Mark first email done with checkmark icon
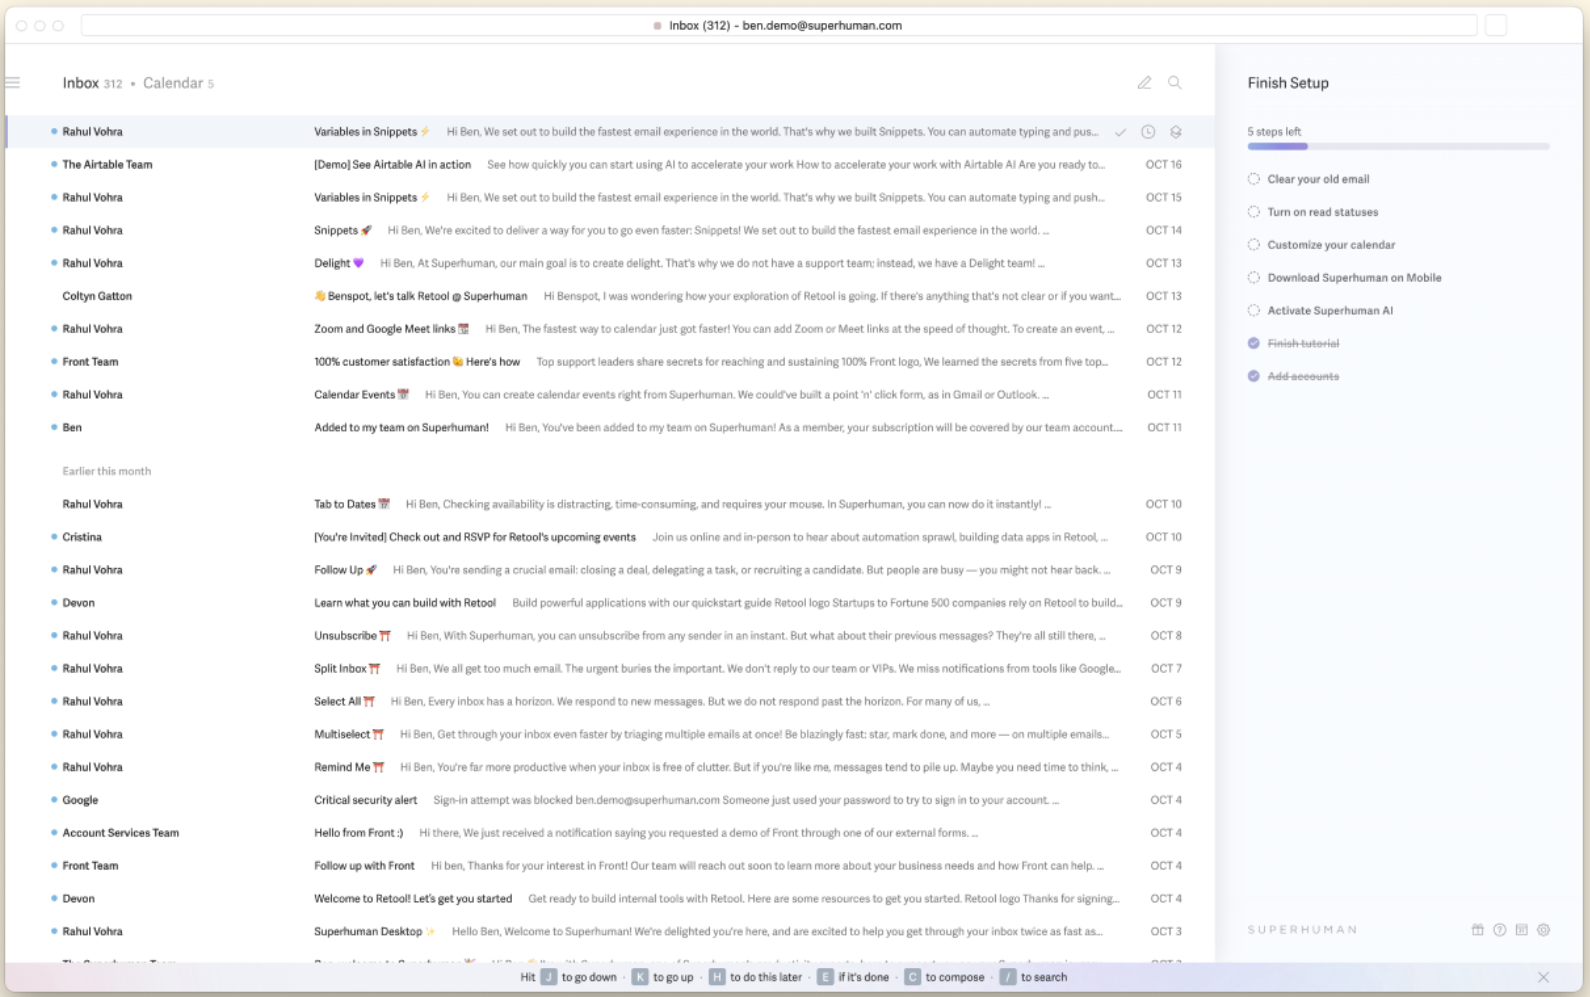The width and height of the screenshot is (1590, 997). point(1120,132)
